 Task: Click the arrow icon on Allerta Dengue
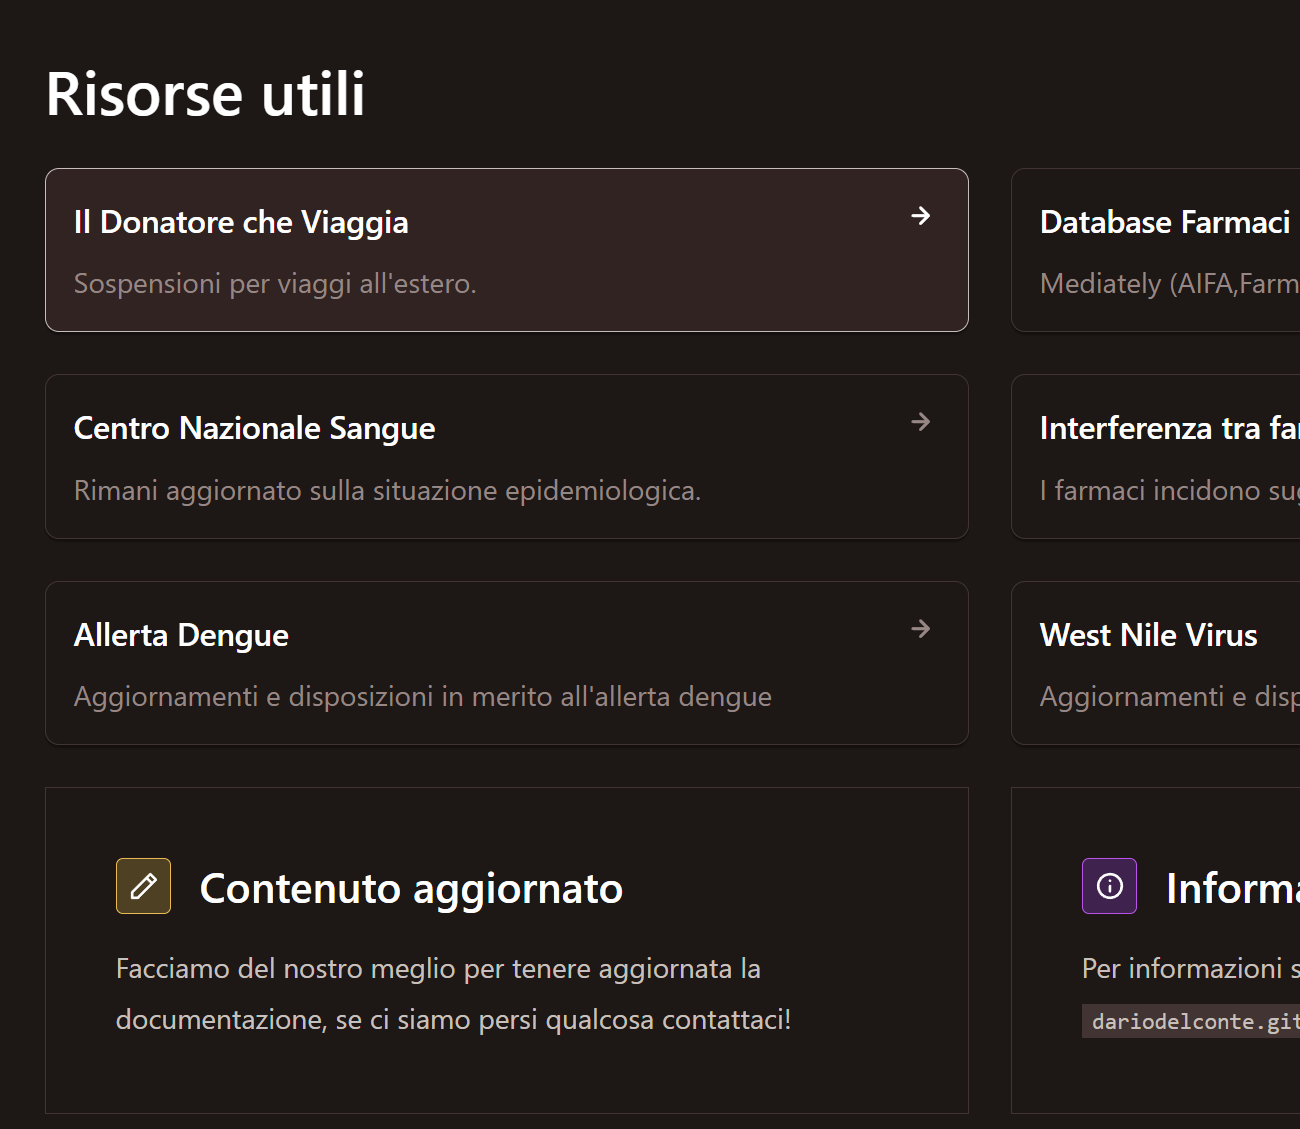920,629
